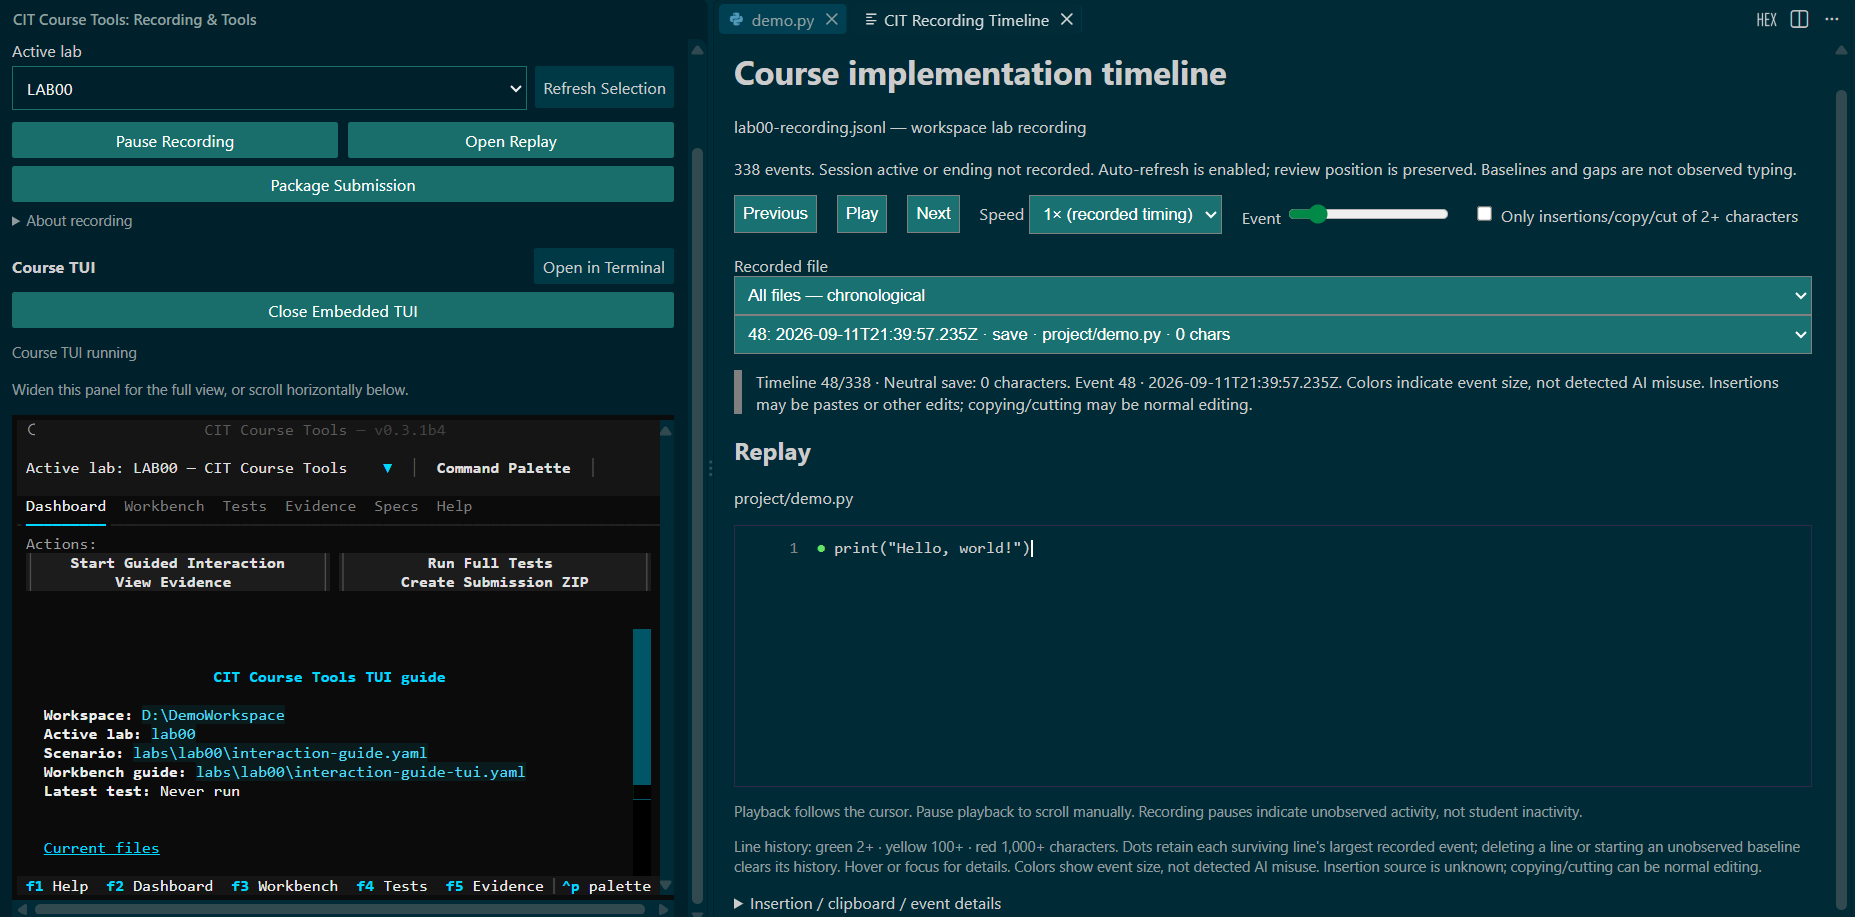Viewport: 1855px width, 917px height.
Task: Open the Course TUI in Terminal
Action: (x=604, y=267)
